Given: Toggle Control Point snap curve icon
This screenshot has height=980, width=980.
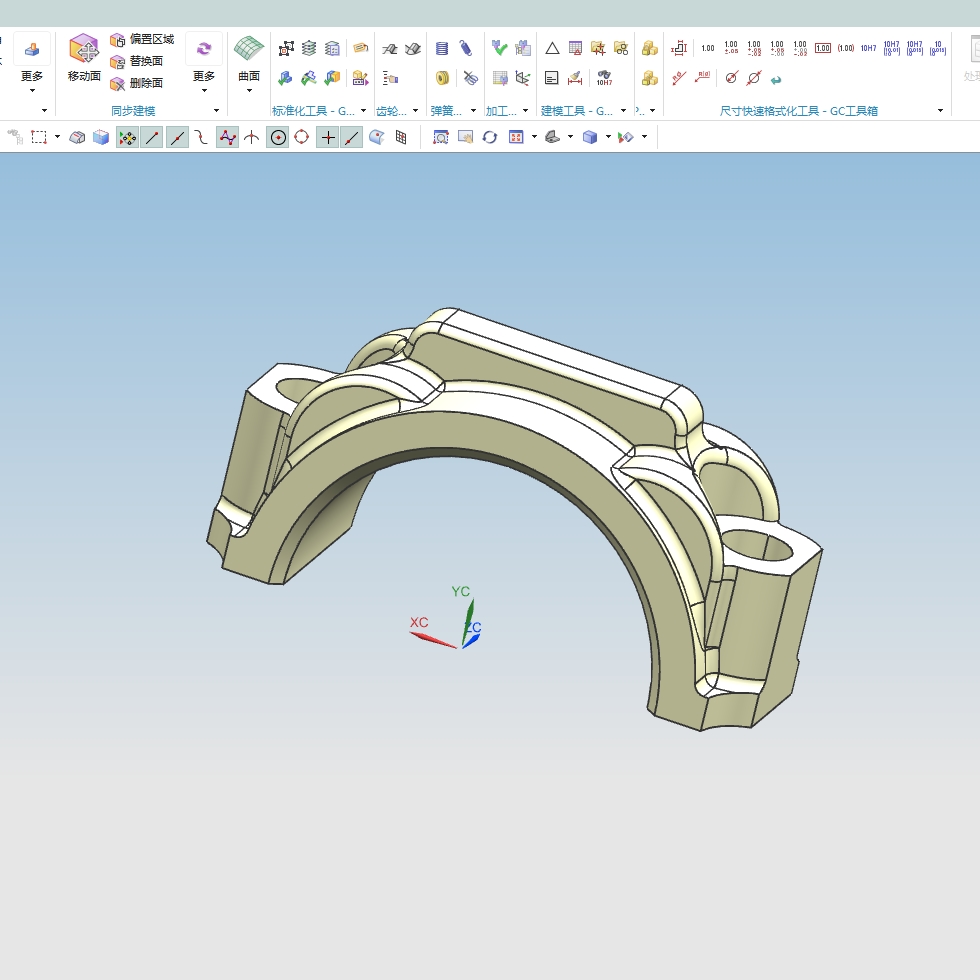Looking at the screenshot, I should pyautogui.click(x=201, y=138).
